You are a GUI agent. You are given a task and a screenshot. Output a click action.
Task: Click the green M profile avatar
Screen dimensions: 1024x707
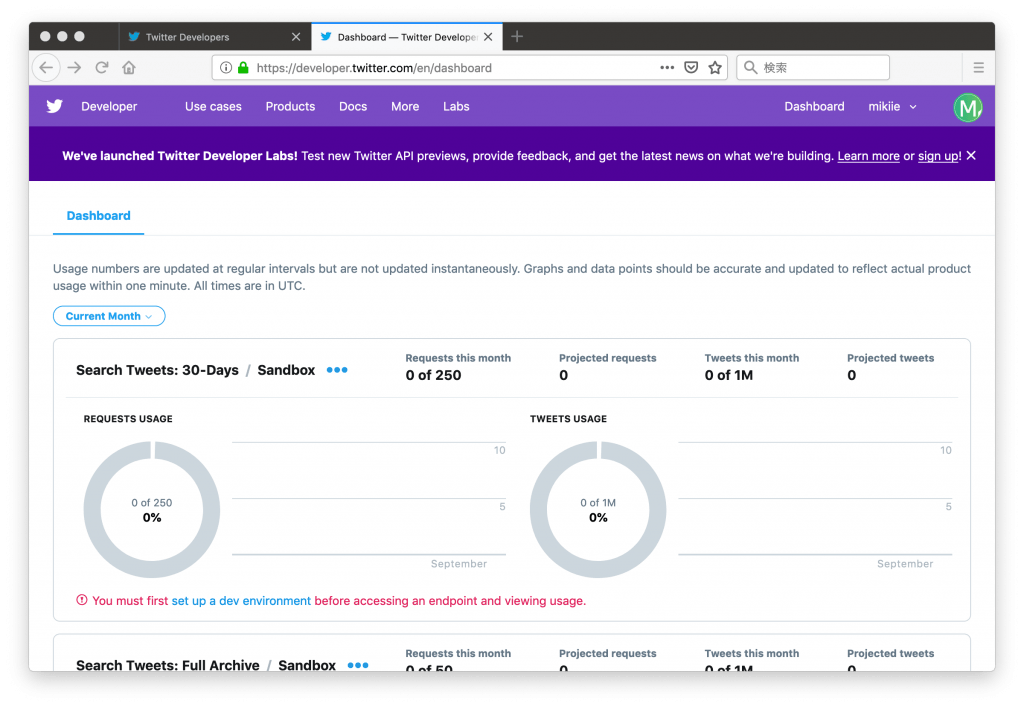click(967, 107)
